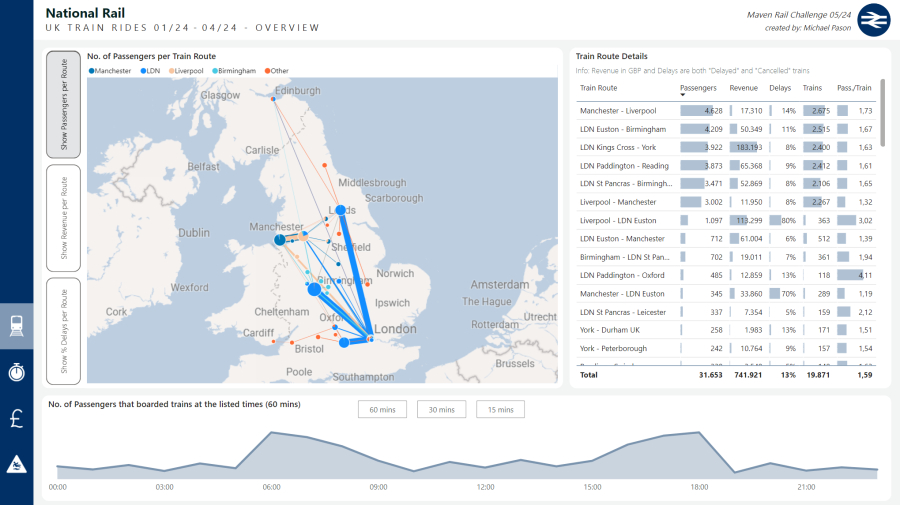This screenshot has width=900, height=505.
Task: Click the Manchester legend dot
Action: point(92,71)
